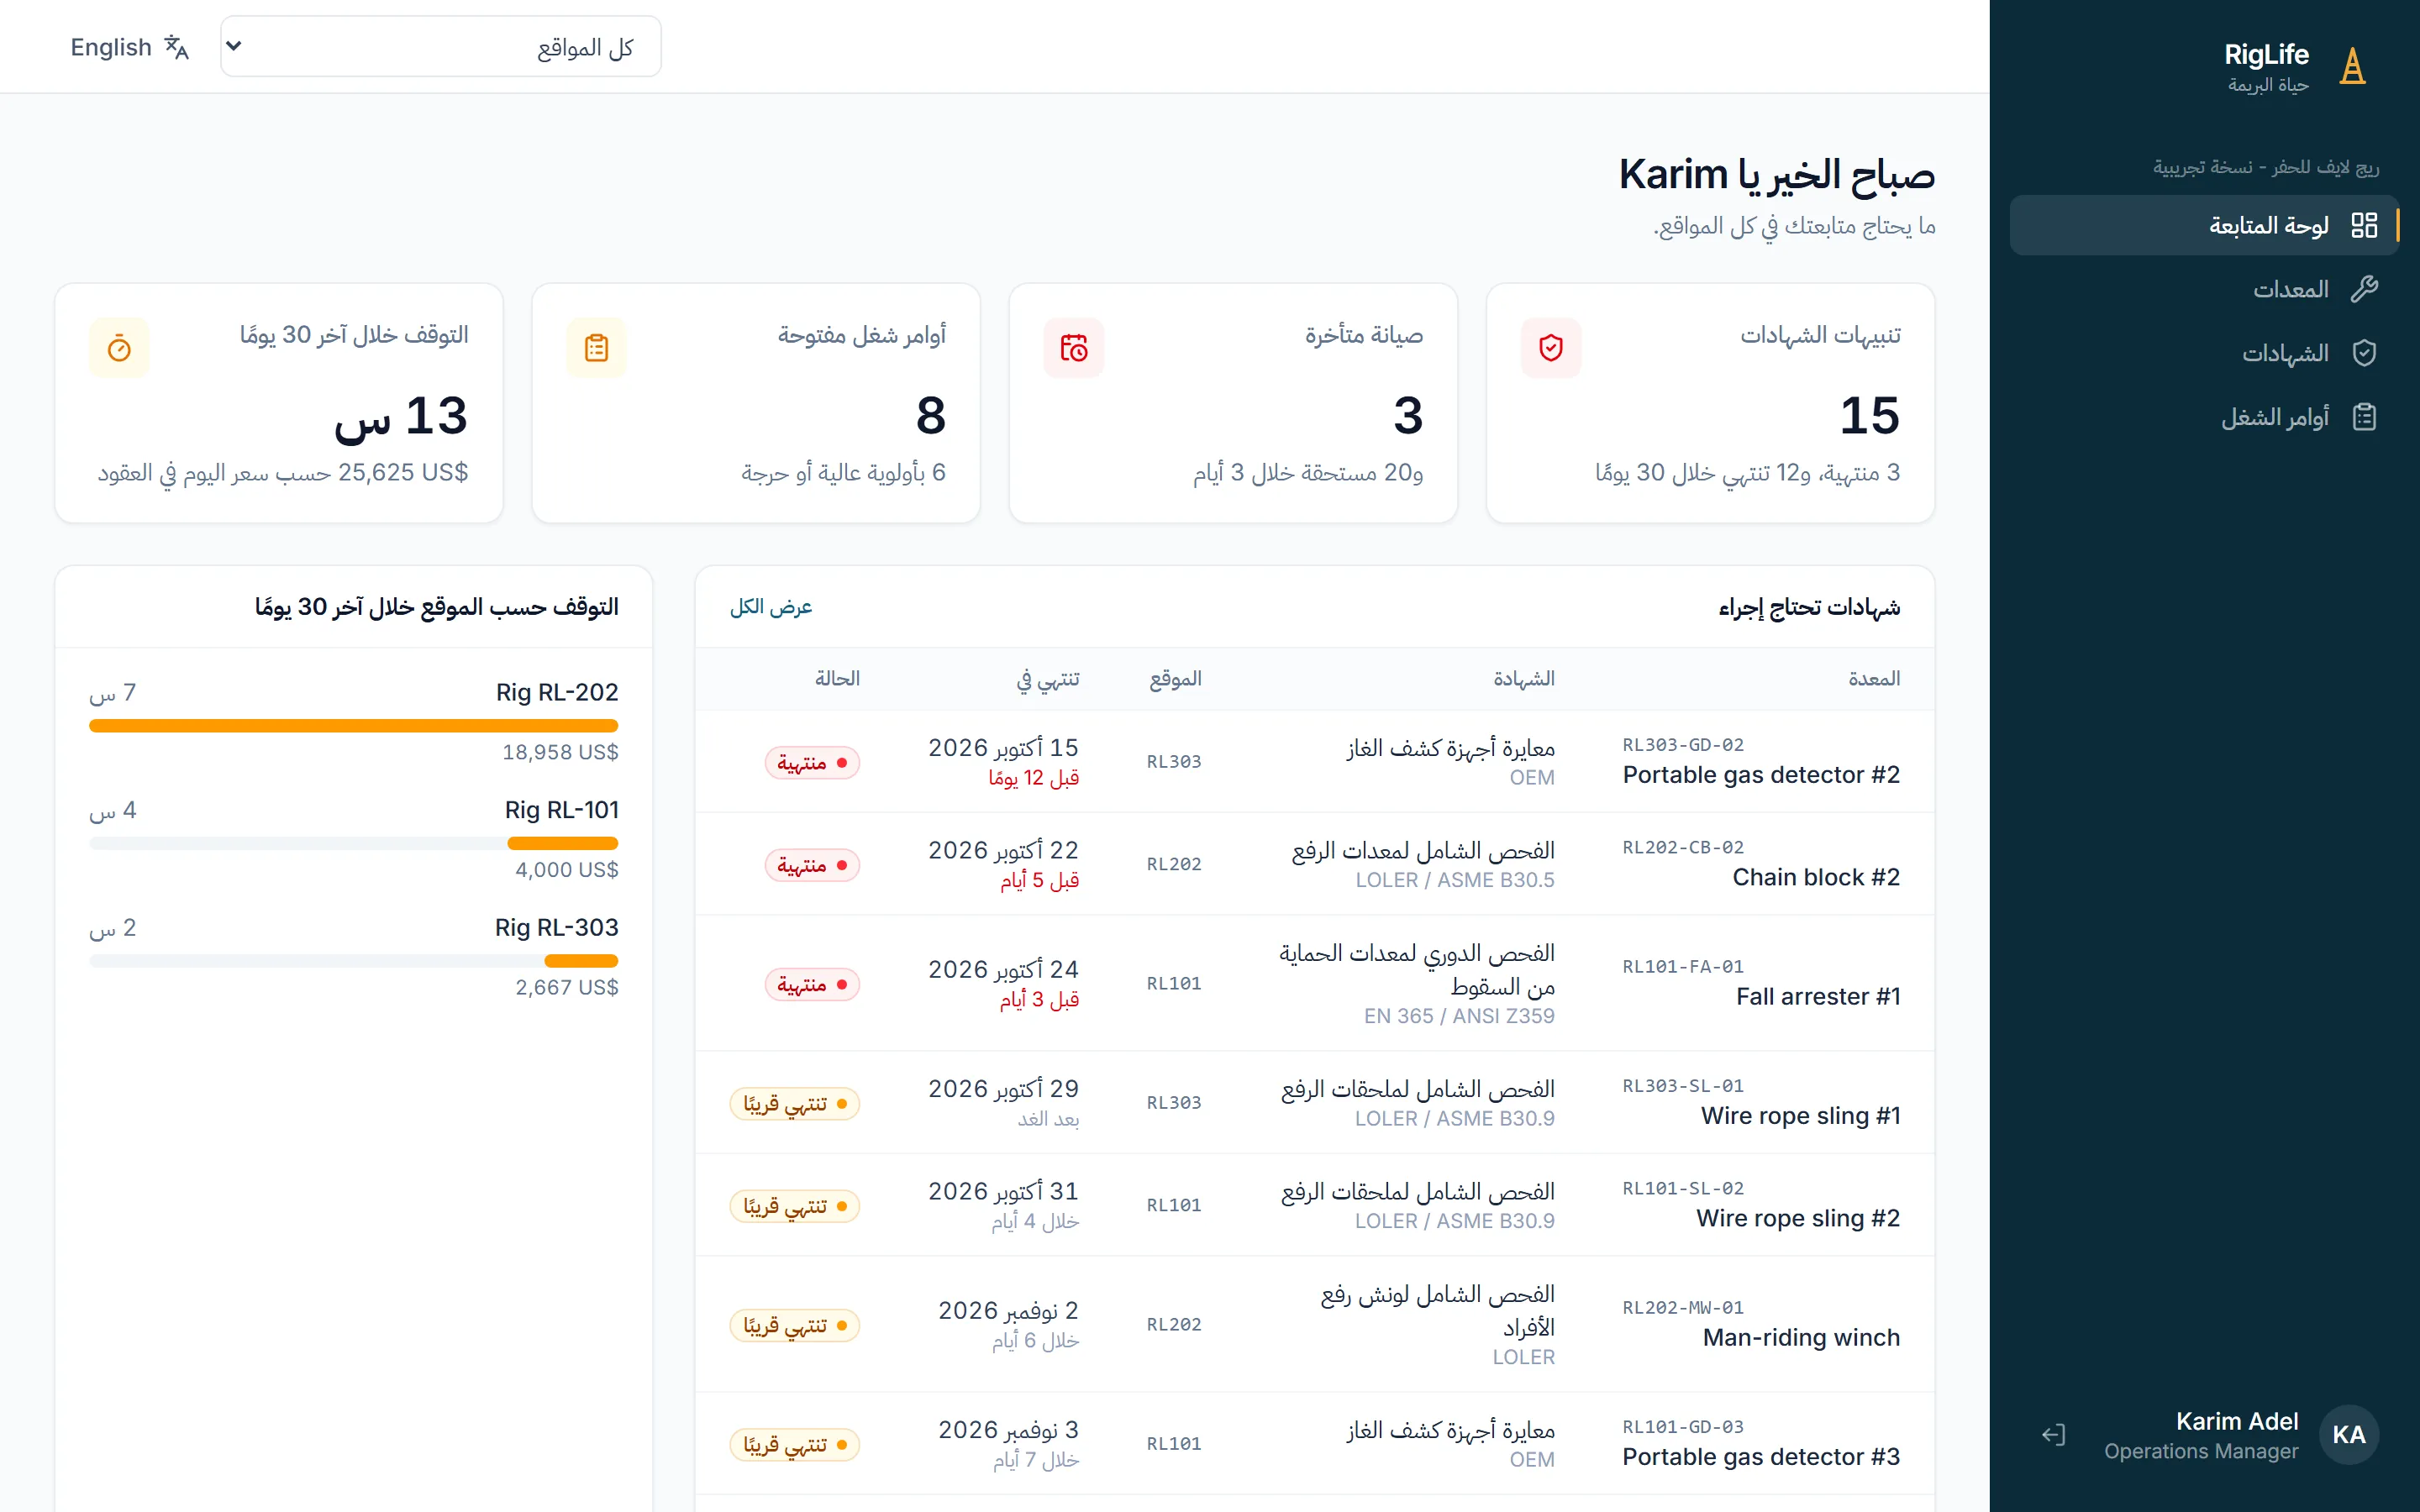Click the Chain block #2 row
The height and width of the screenshot is (1512, 2420).
pos(1315,864)
